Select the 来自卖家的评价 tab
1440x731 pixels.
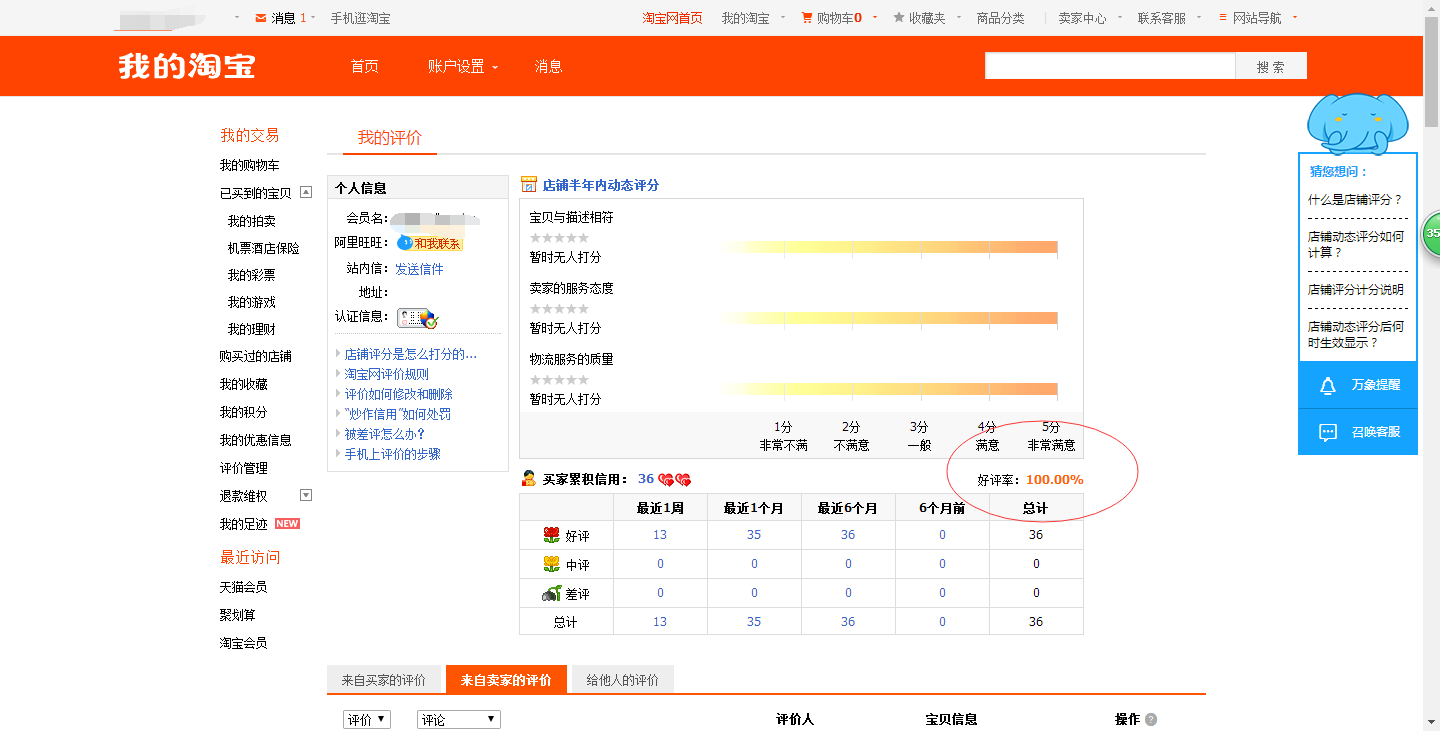tap(506, 680)
